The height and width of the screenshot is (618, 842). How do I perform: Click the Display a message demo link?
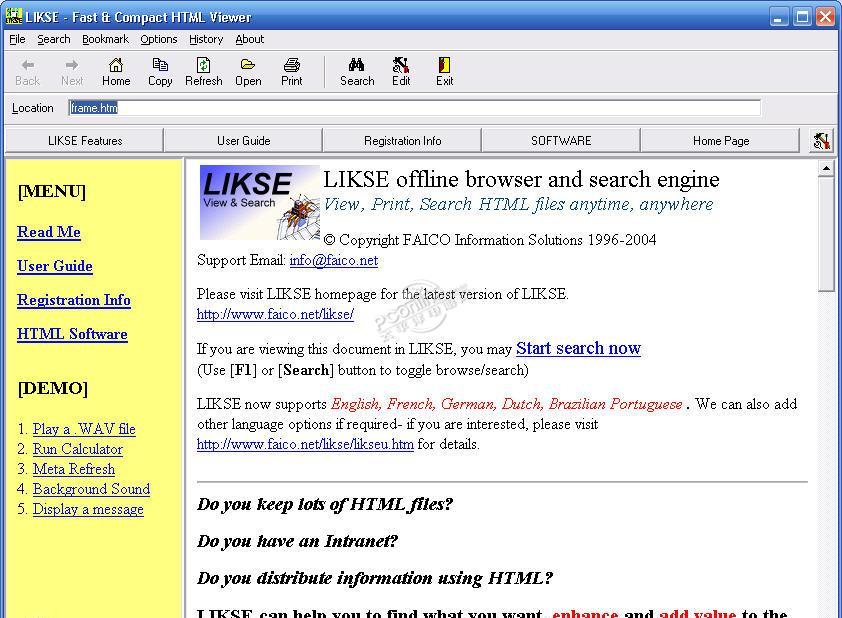(88, 509)
